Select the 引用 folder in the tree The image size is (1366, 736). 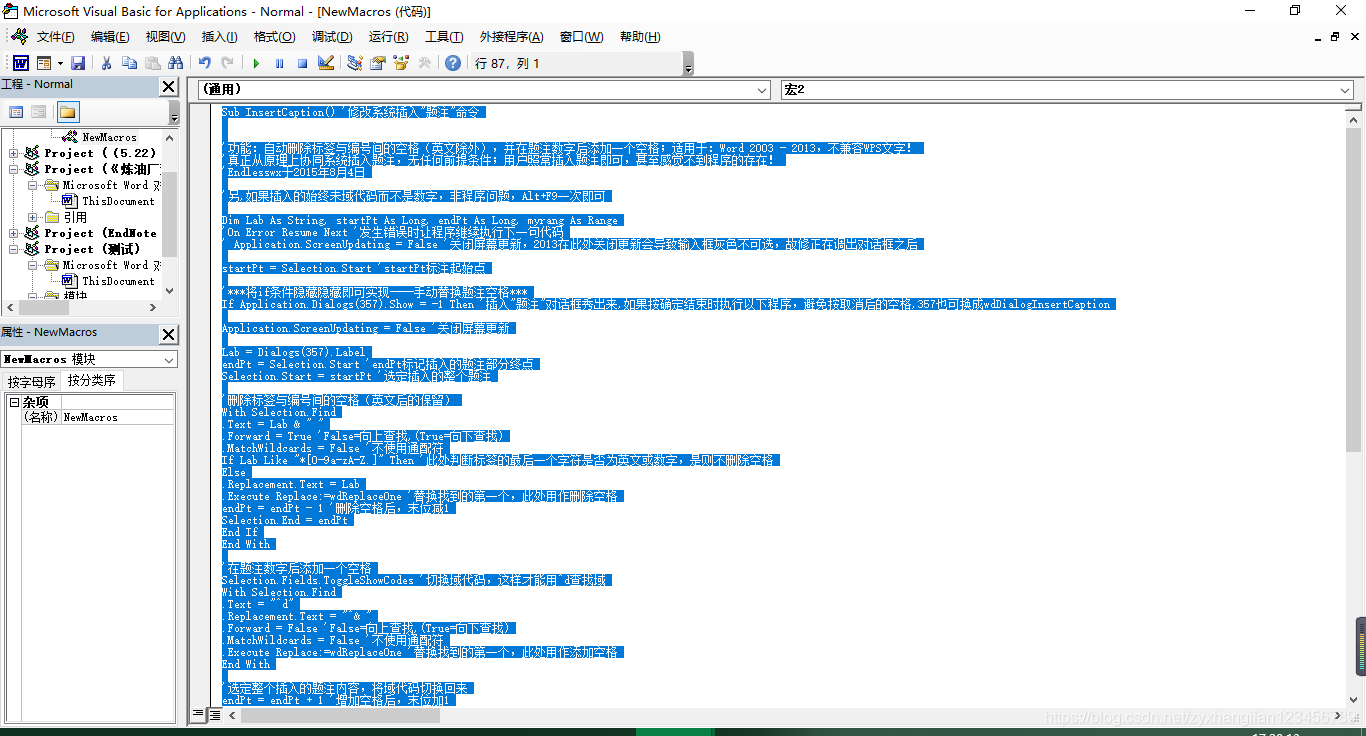pyautogui.click(x=75, y=217)
